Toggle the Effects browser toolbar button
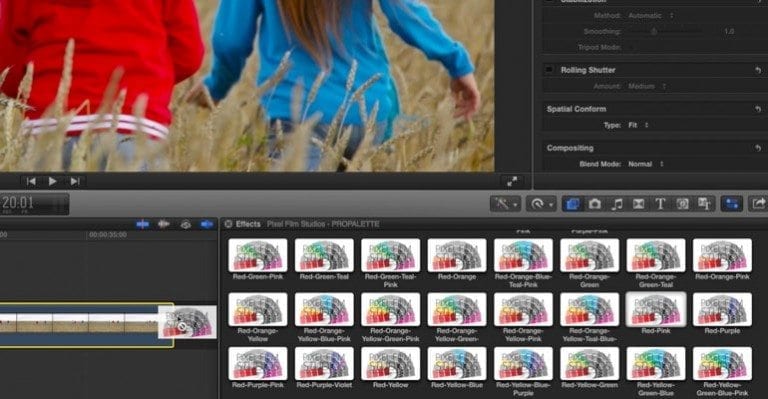 click(x=573, y=204)
